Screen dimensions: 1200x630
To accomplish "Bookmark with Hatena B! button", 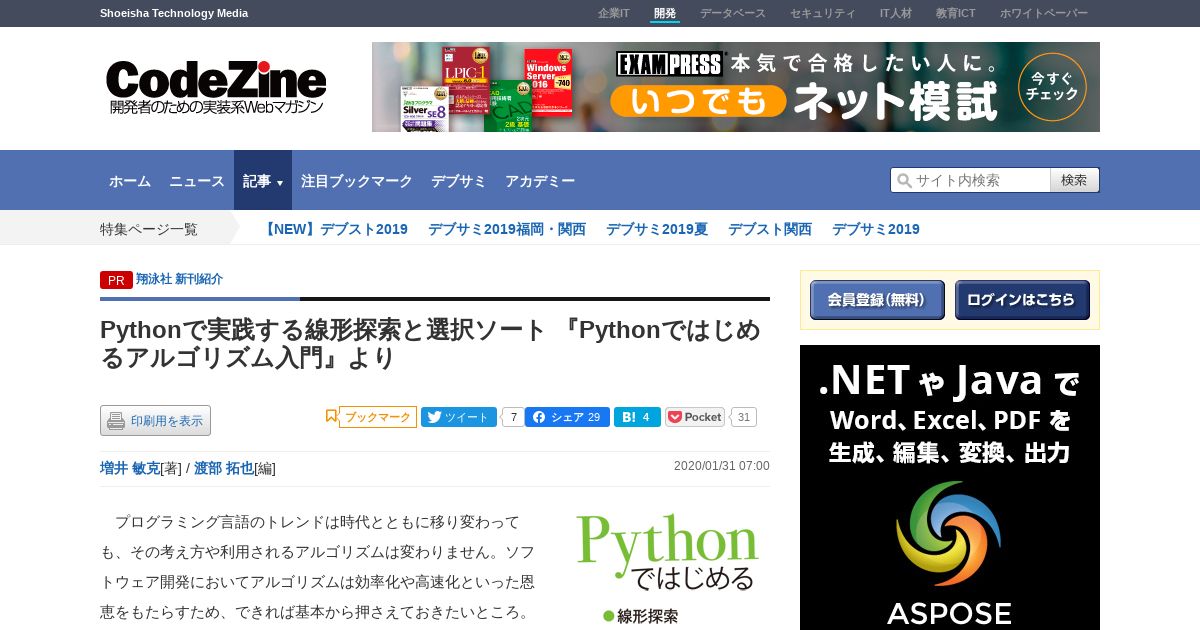I will [637, 417].
